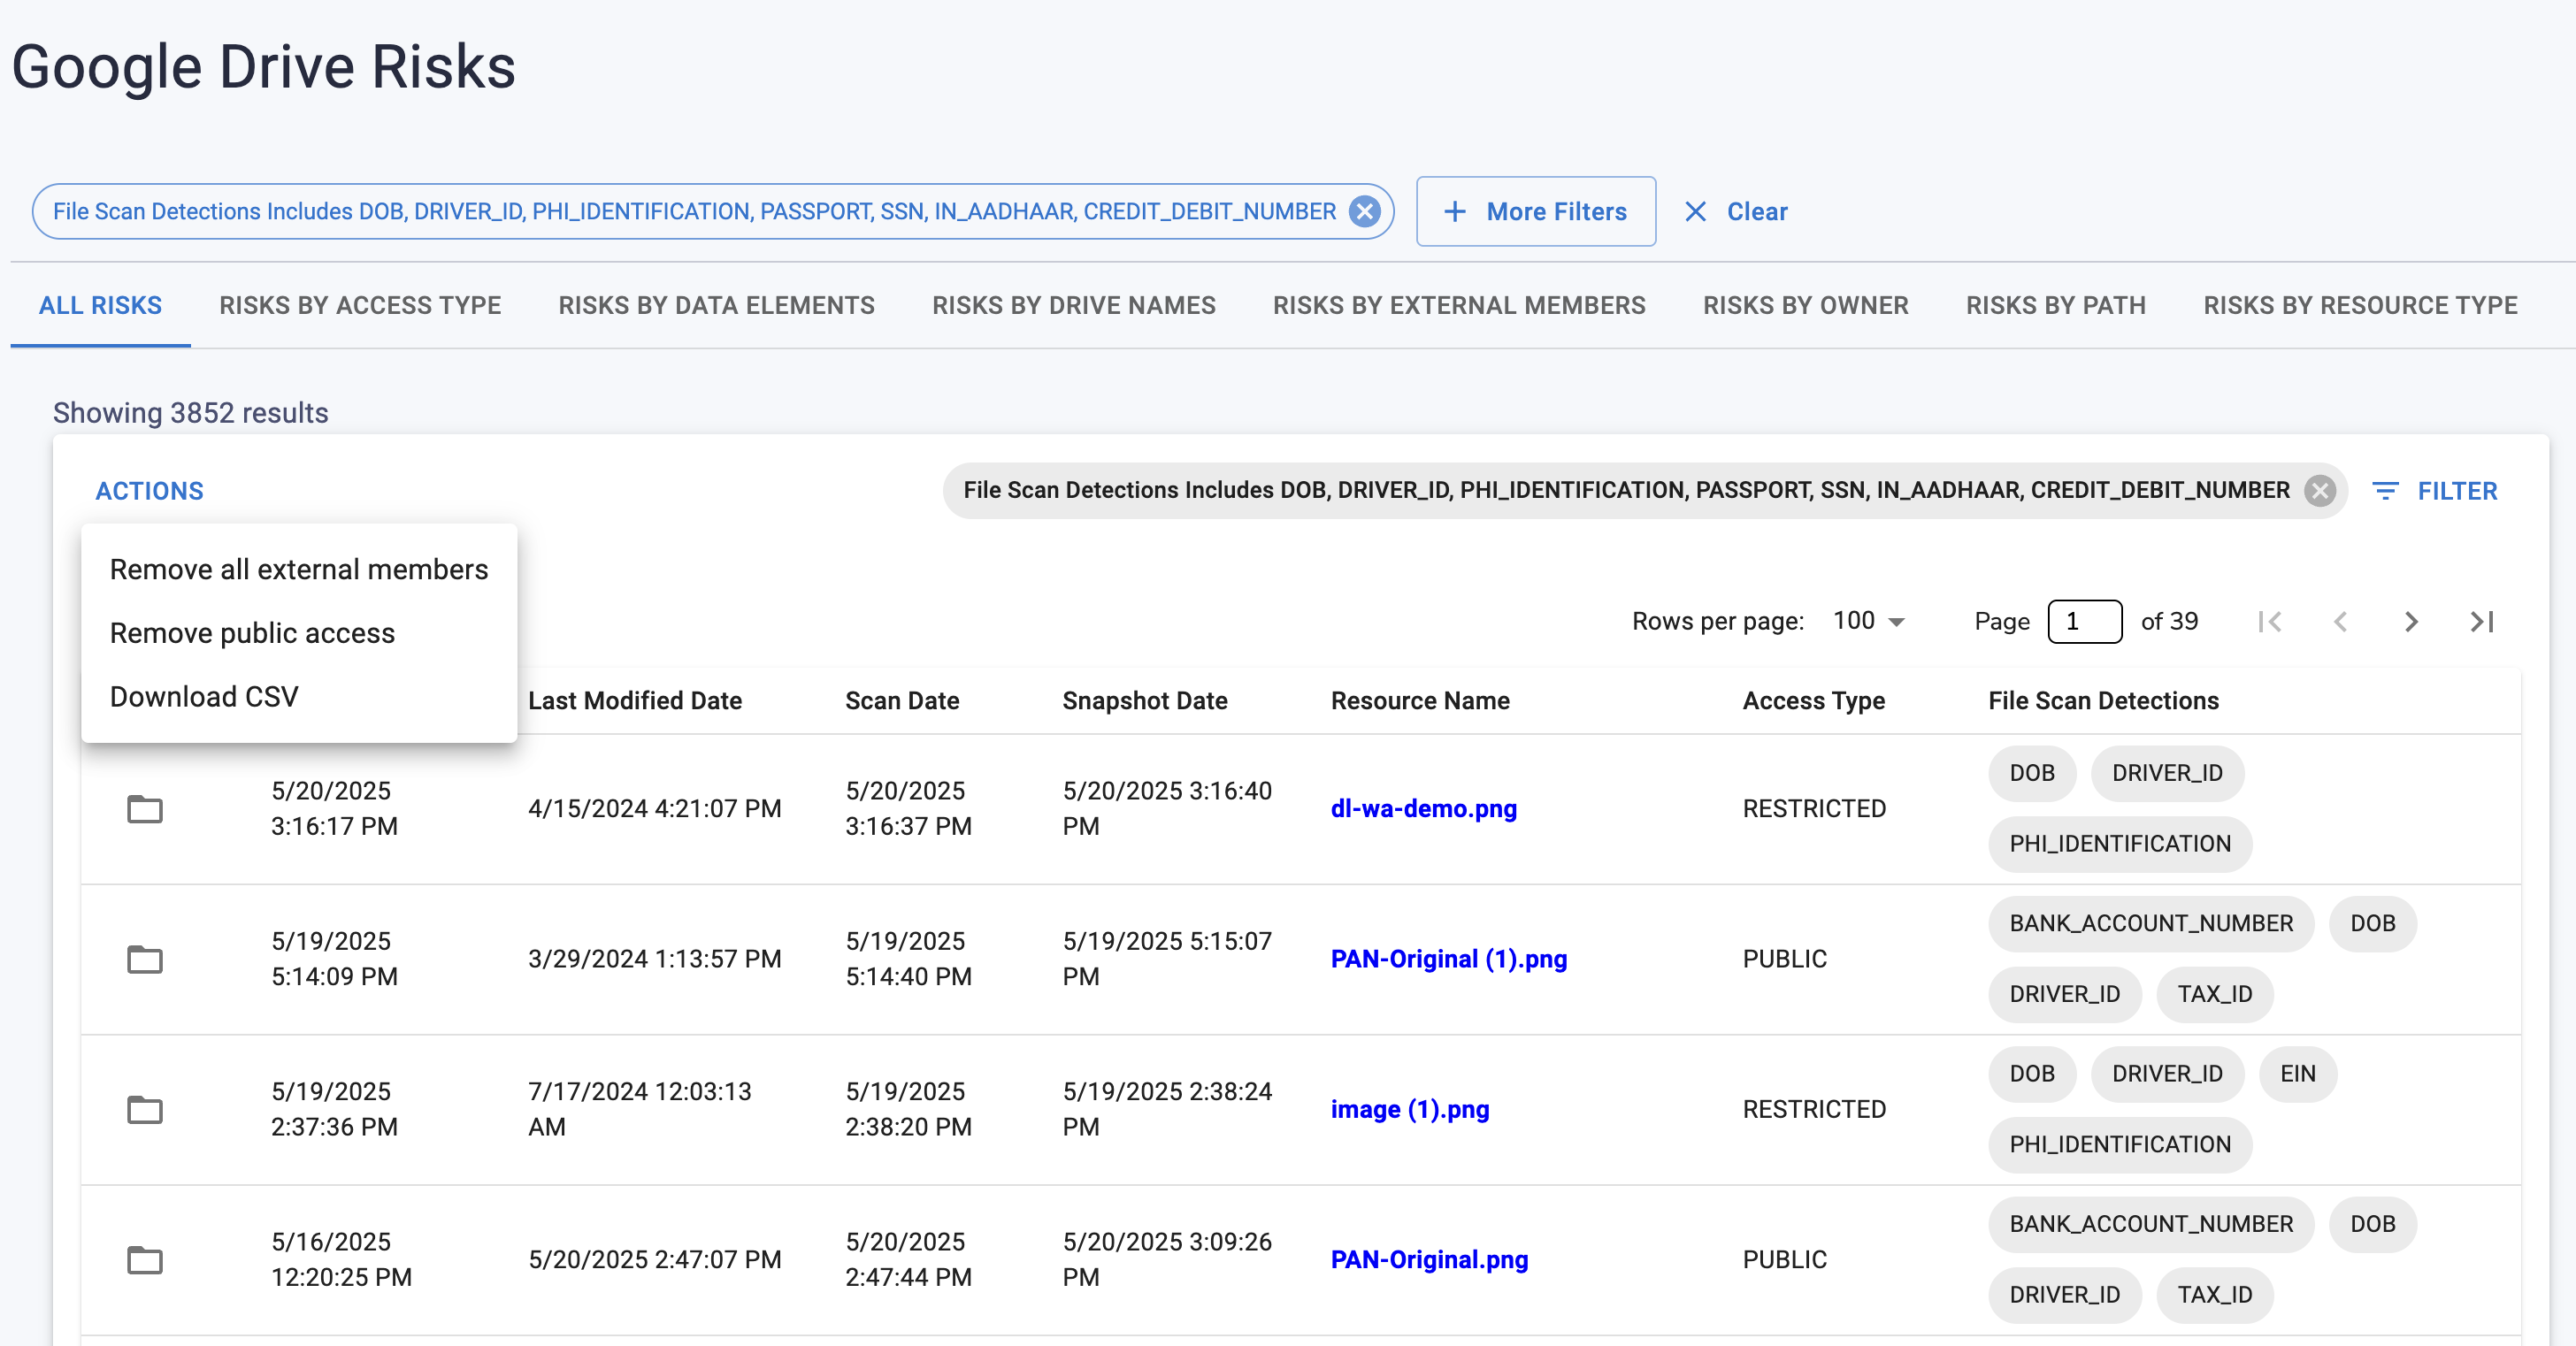Viewport: 2576px width, 1346px height.
Task: Remove the gray File Scan Detections table chip
Action: [2320, 490]
